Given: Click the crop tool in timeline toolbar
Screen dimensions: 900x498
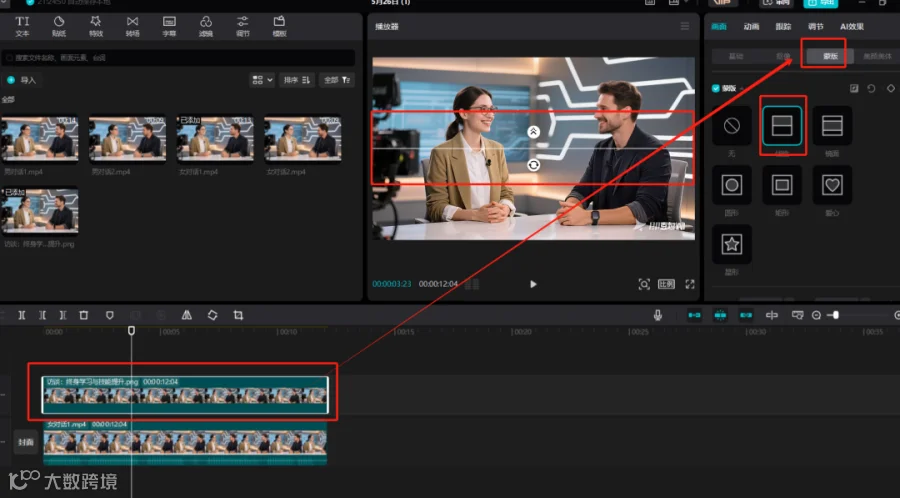Looking at the screenshot, I should click(x=238, y=315).
